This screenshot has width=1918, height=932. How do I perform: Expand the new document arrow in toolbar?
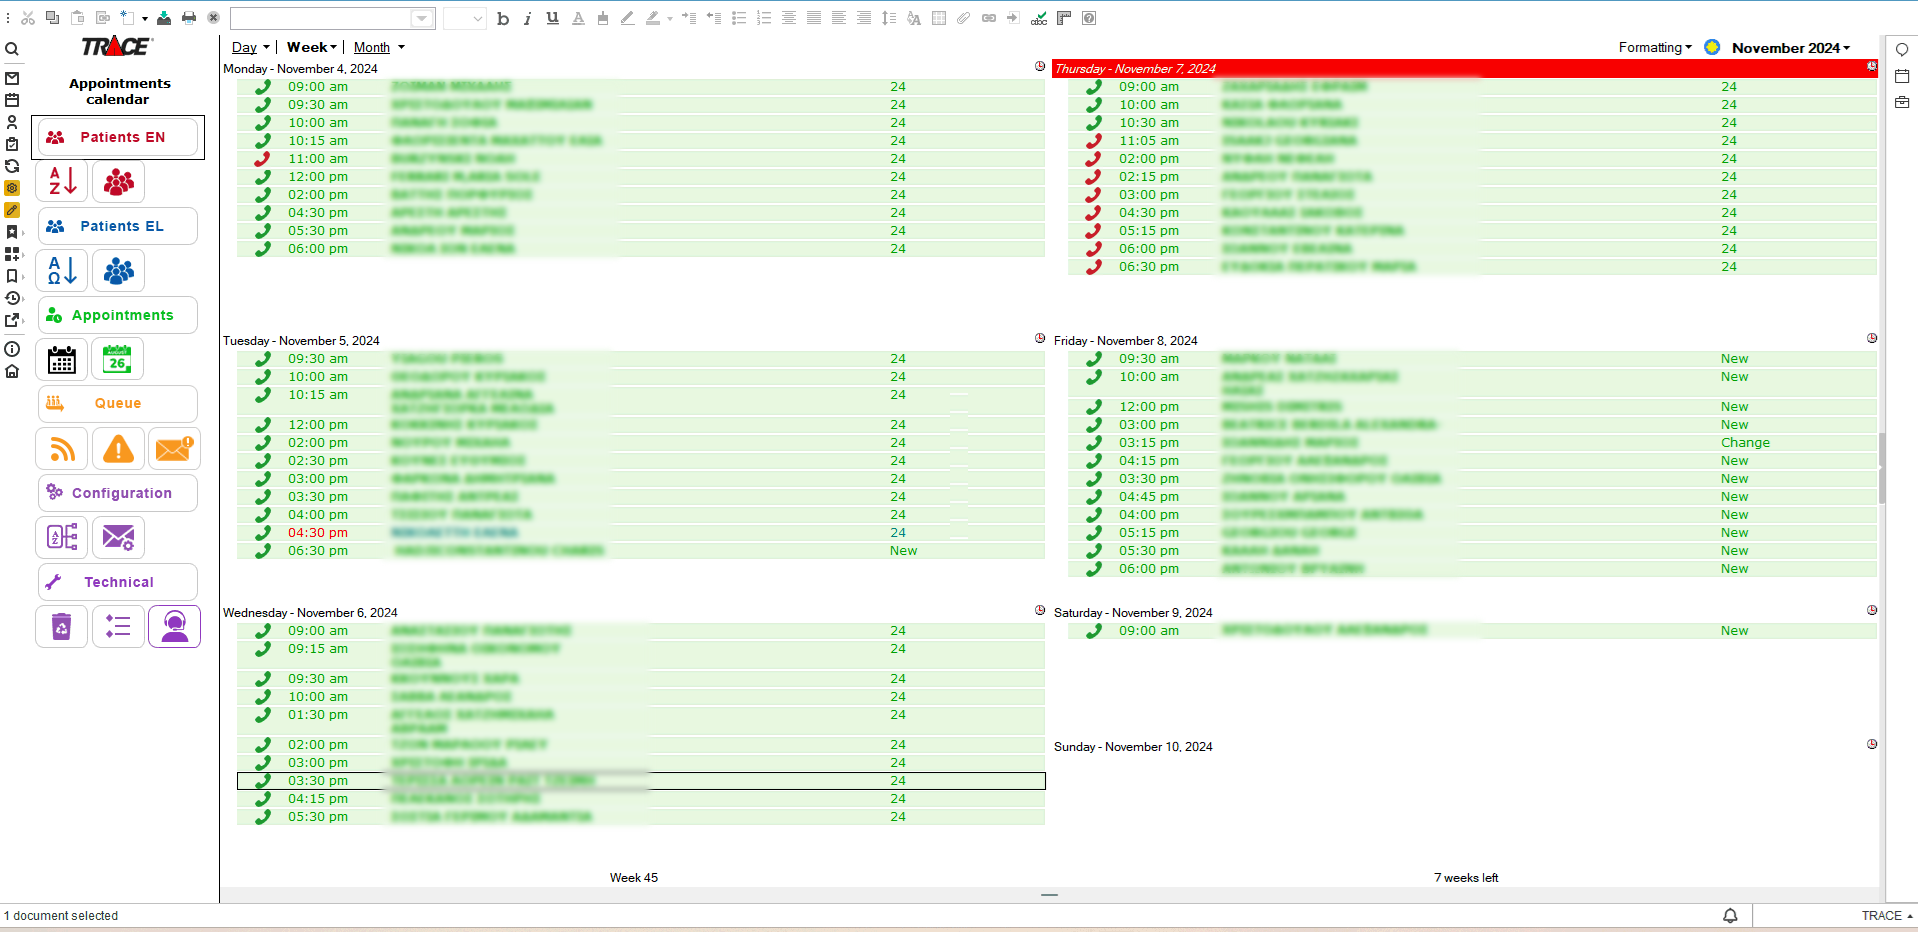pos(145,18)
